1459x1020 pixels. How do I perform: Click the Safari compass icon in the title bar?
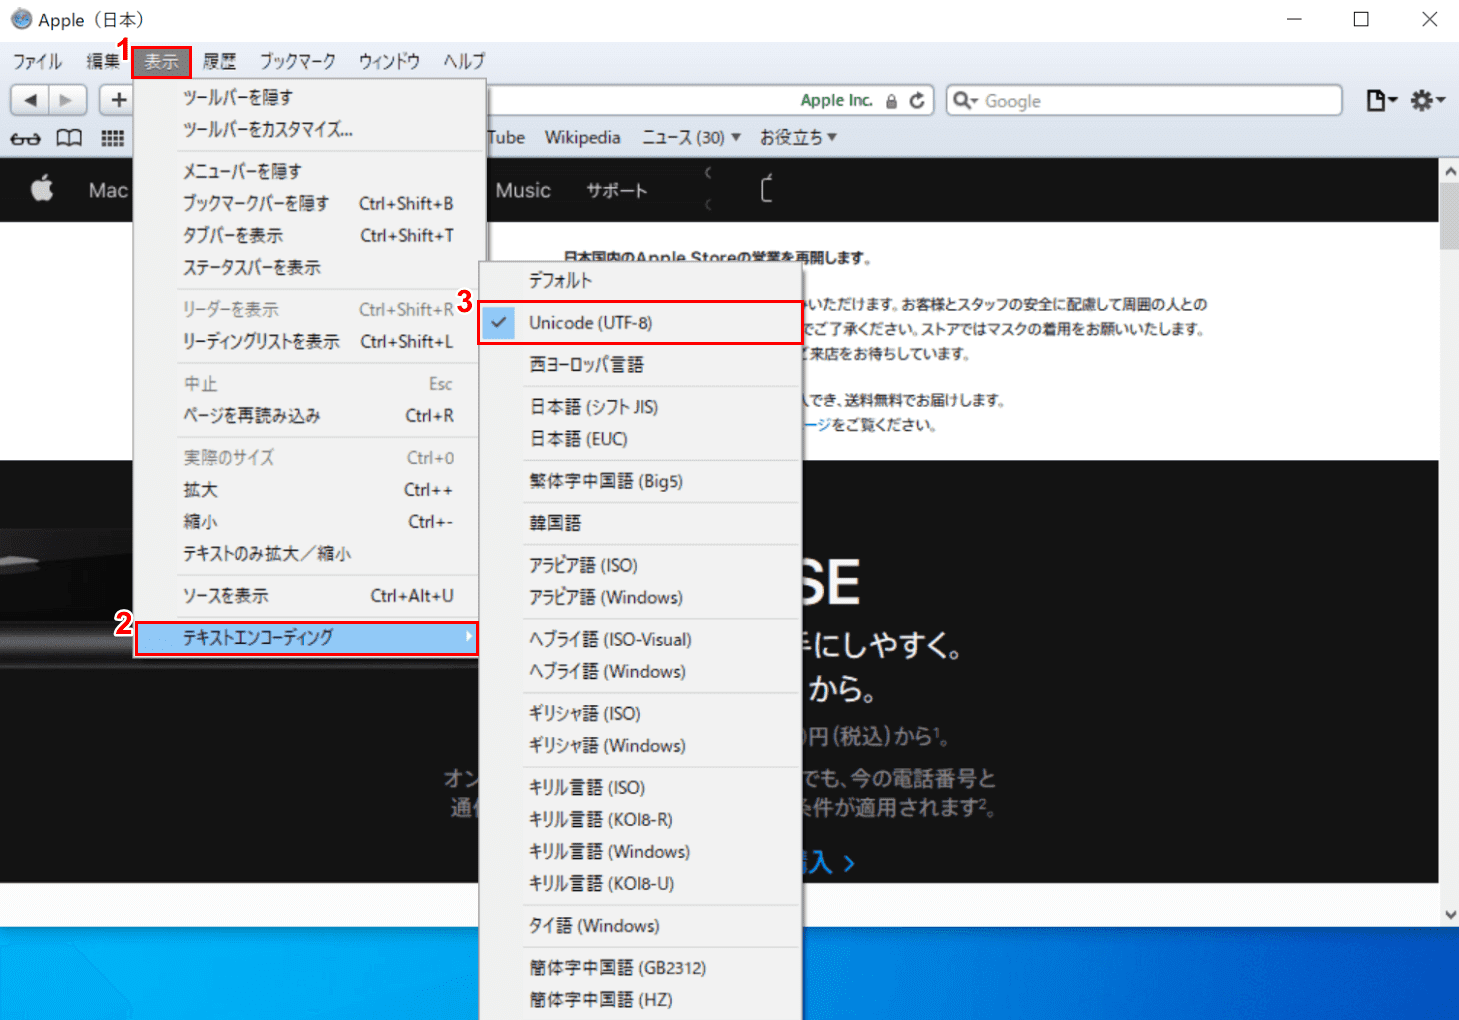coord(21,19)
